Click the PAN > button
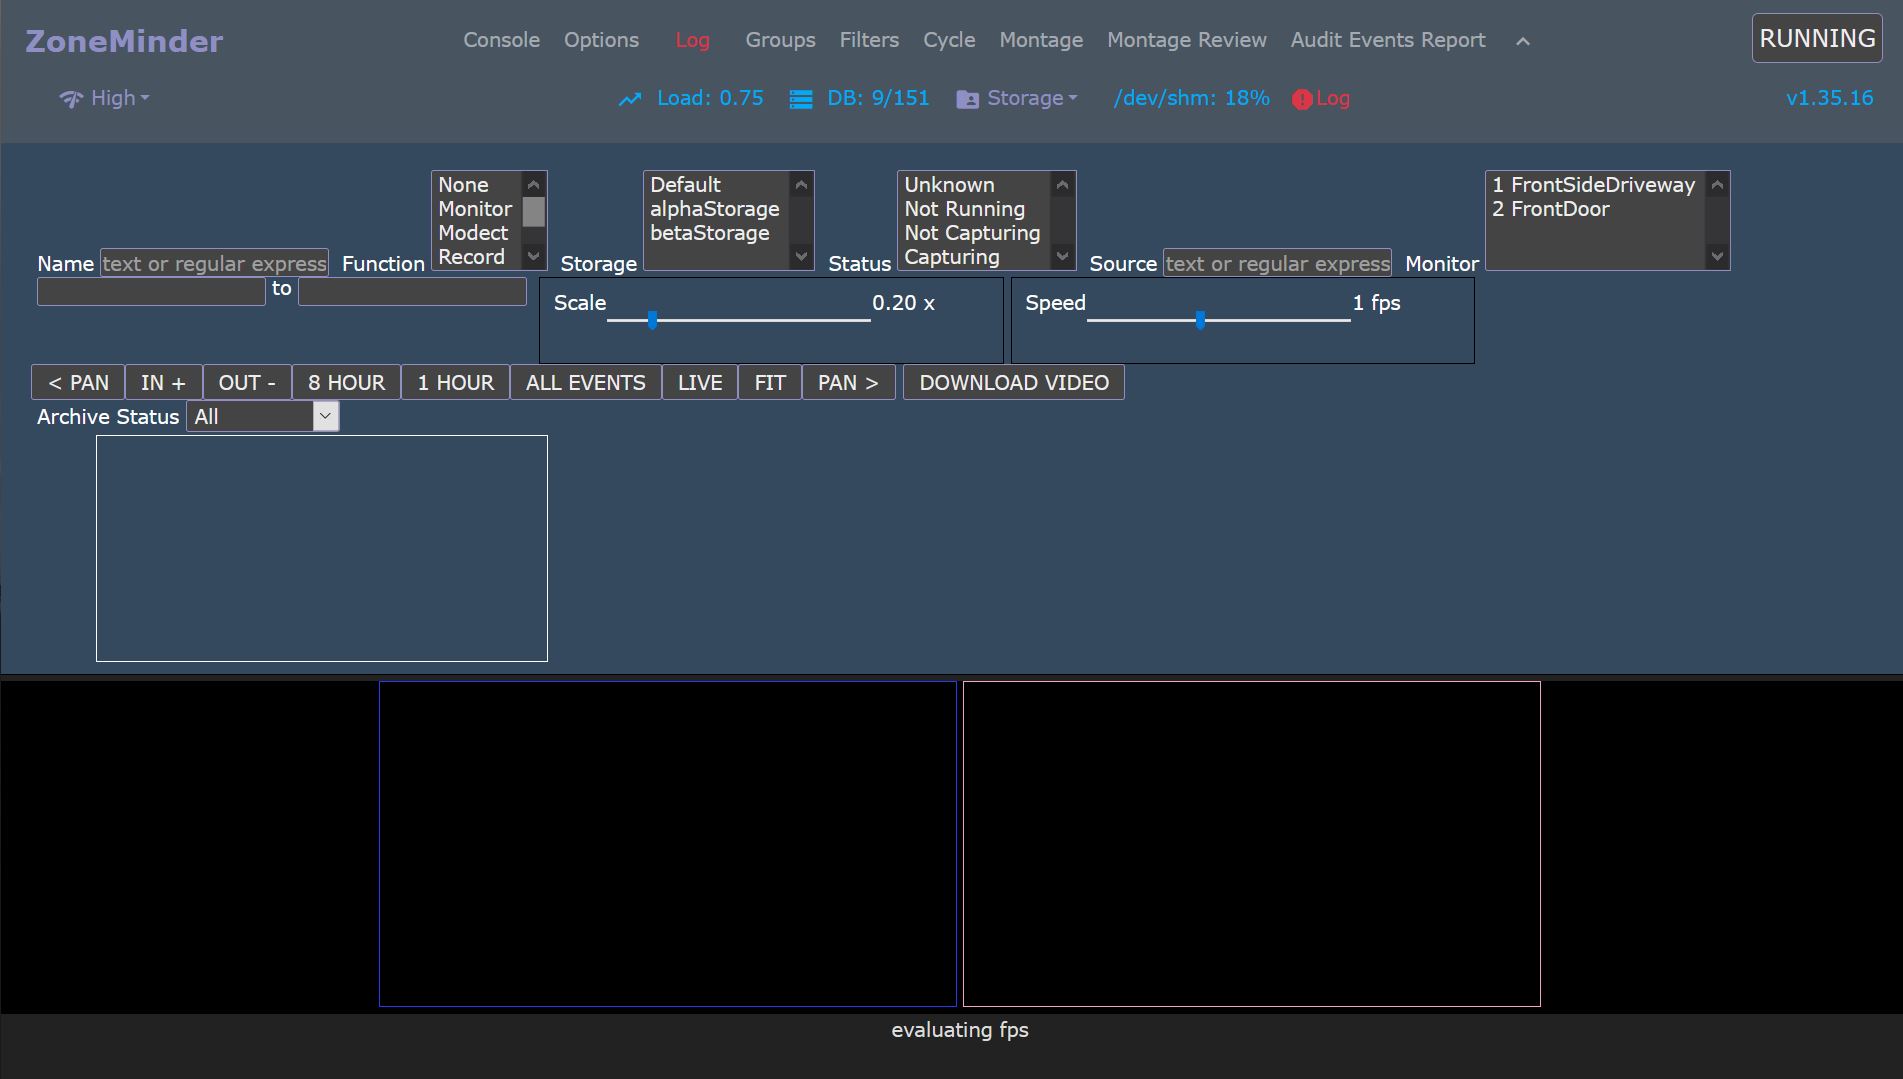This screenshot has width=1903, height=1079. pos(848,383)
